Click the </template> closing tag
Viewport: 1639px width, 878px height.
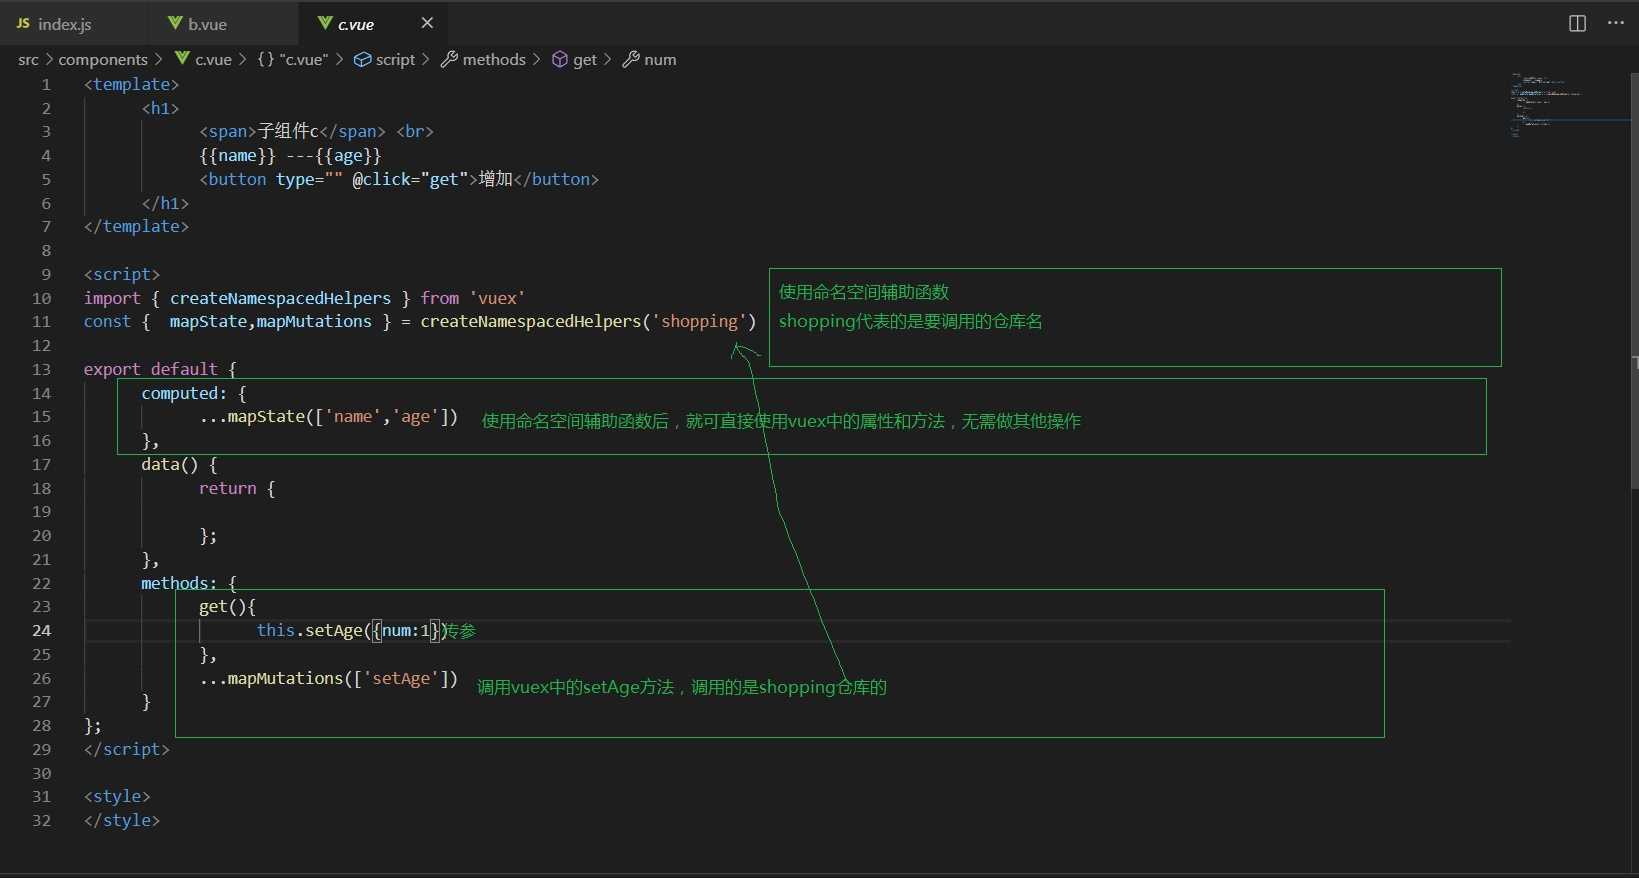coord(136,226)
